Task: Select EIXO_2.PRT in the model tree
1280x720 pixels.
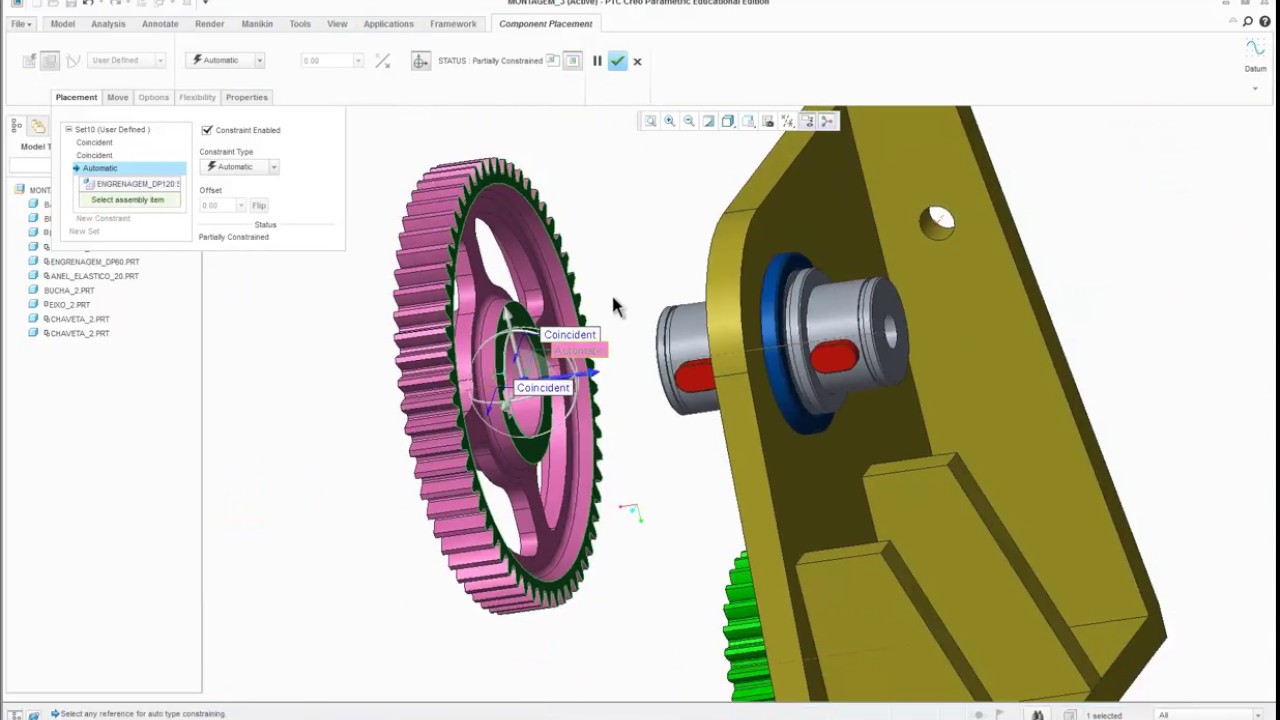Action: [67, 305]
